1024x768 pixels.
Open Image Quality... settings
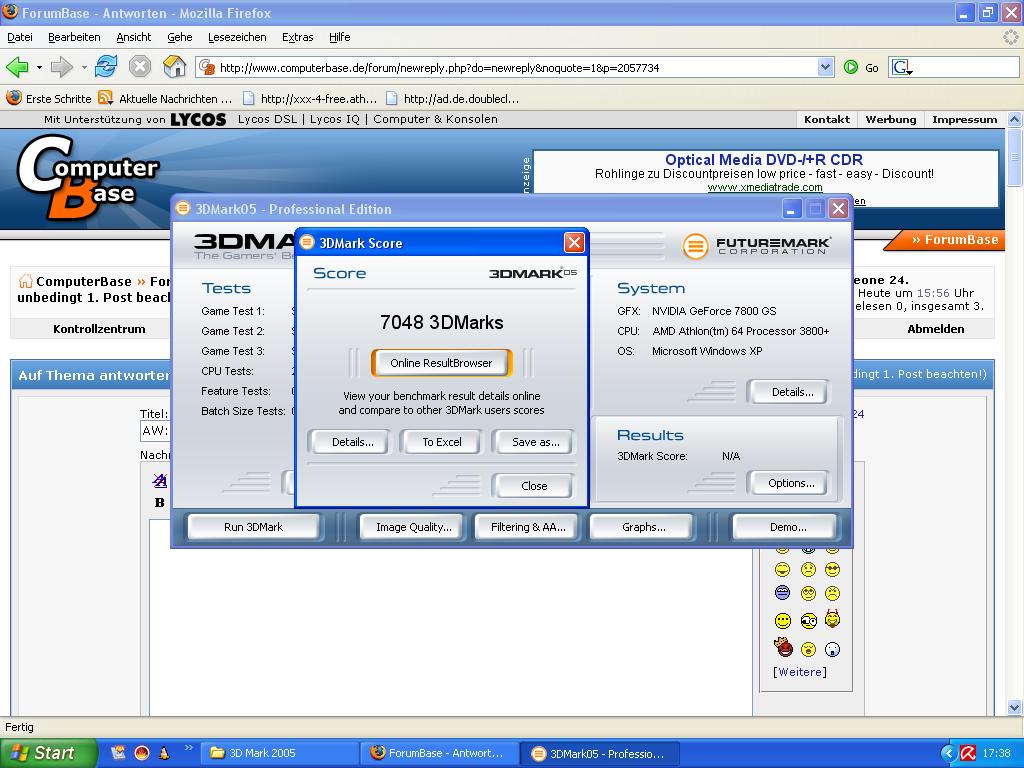(x=413, y=527)
